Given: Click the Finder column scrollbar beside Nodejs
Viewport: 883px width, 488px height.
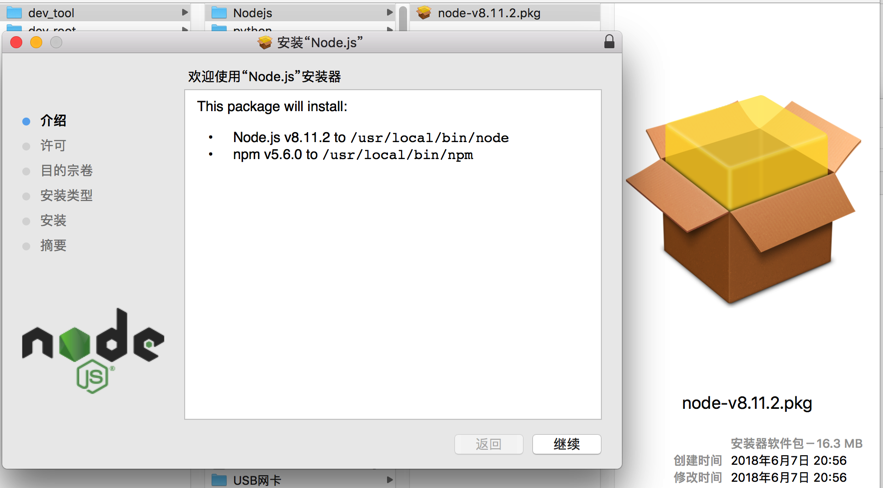Looking at the screenshot, I should pos(403,18).
